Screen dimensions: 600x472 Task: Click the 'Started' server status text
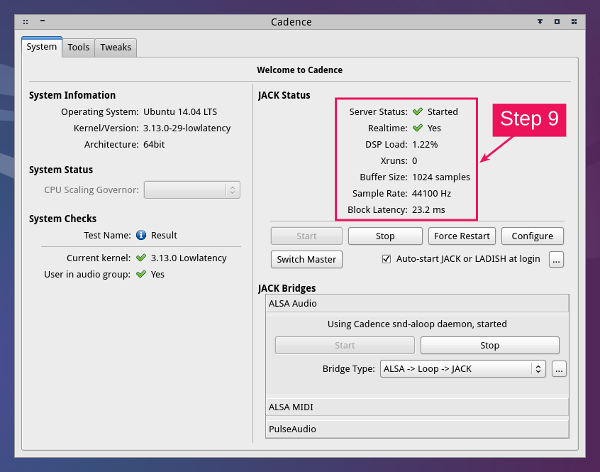(x=443, y=112)
